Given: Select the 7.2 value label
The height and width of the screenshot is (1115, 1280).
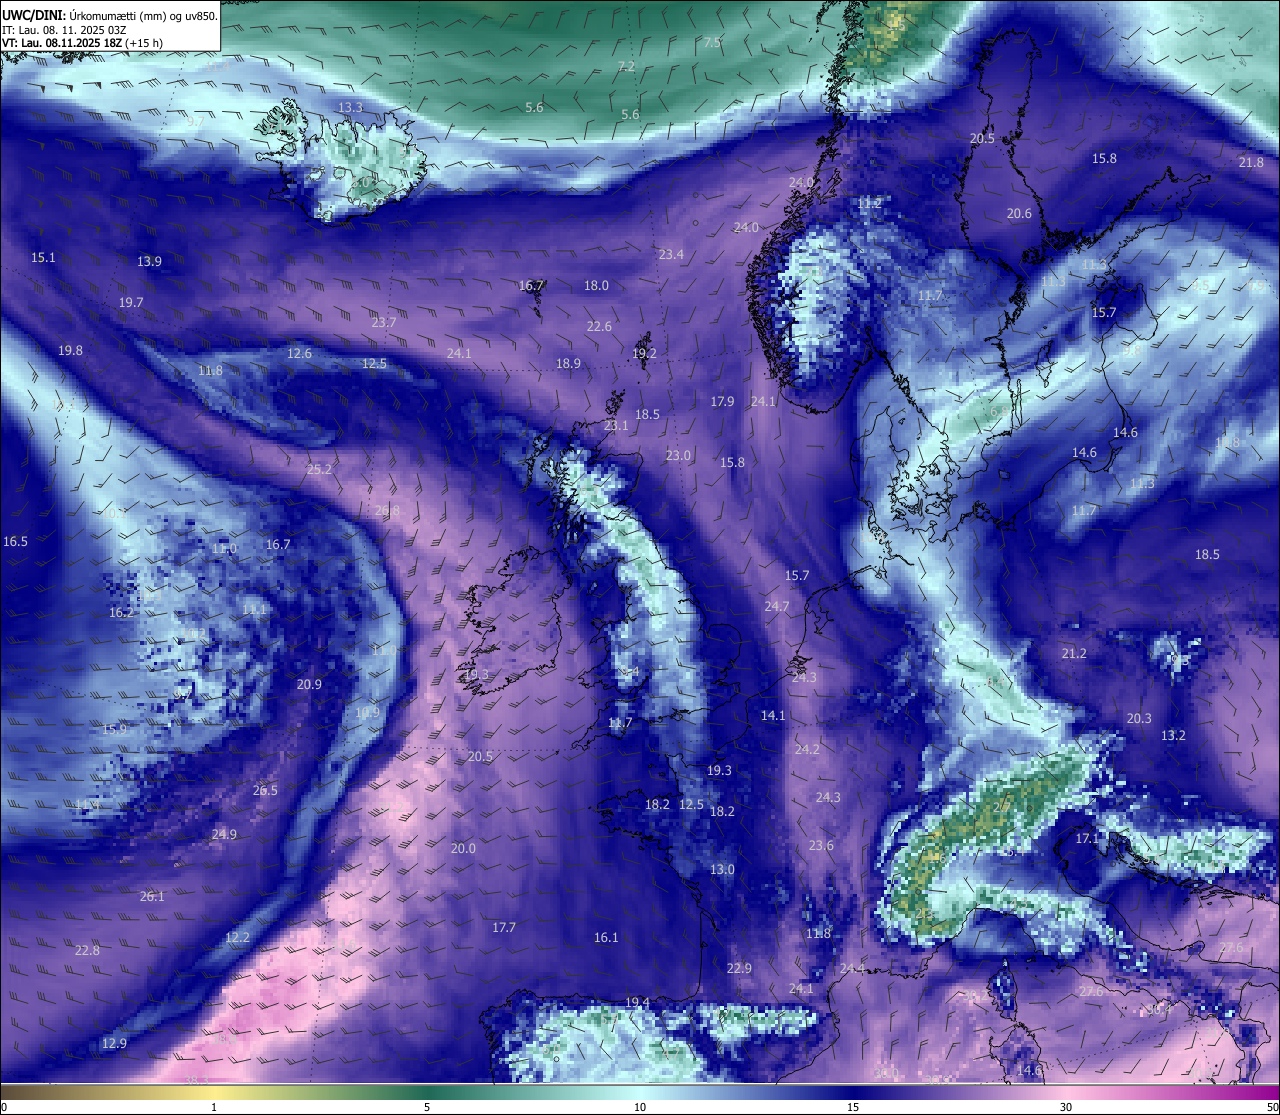Looking at the screenshot, I should pyautogui.click(x=626, y=66).
